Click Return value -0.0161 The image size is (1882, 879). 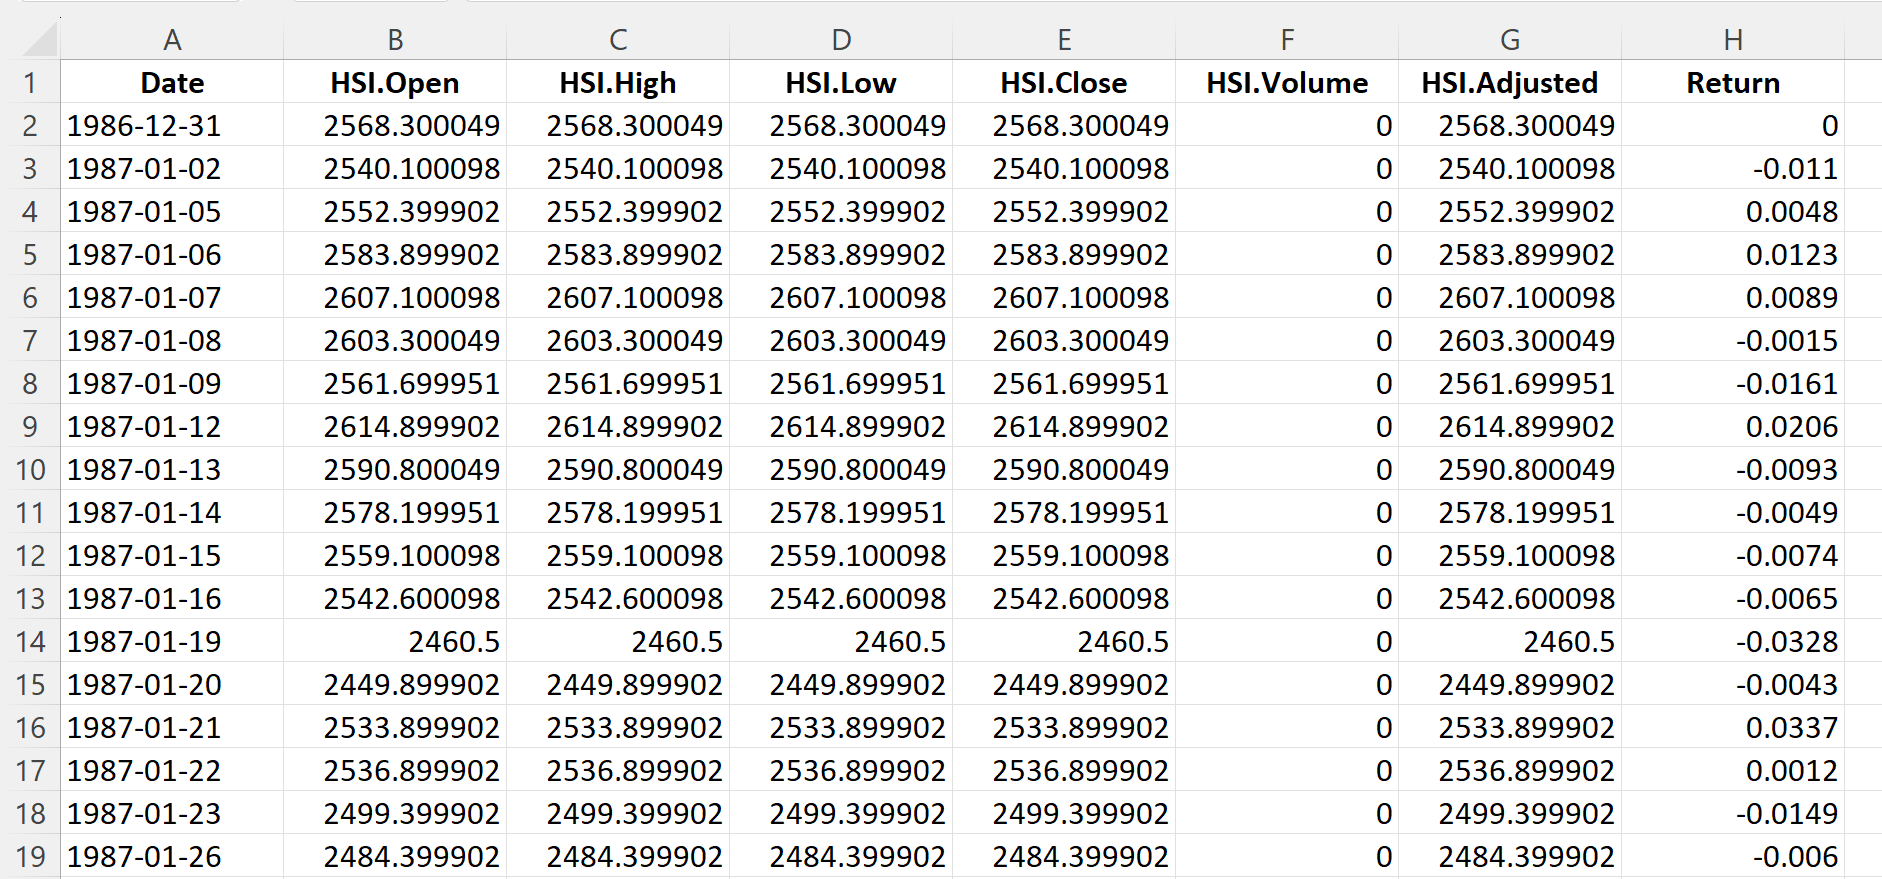(1733, 383)
